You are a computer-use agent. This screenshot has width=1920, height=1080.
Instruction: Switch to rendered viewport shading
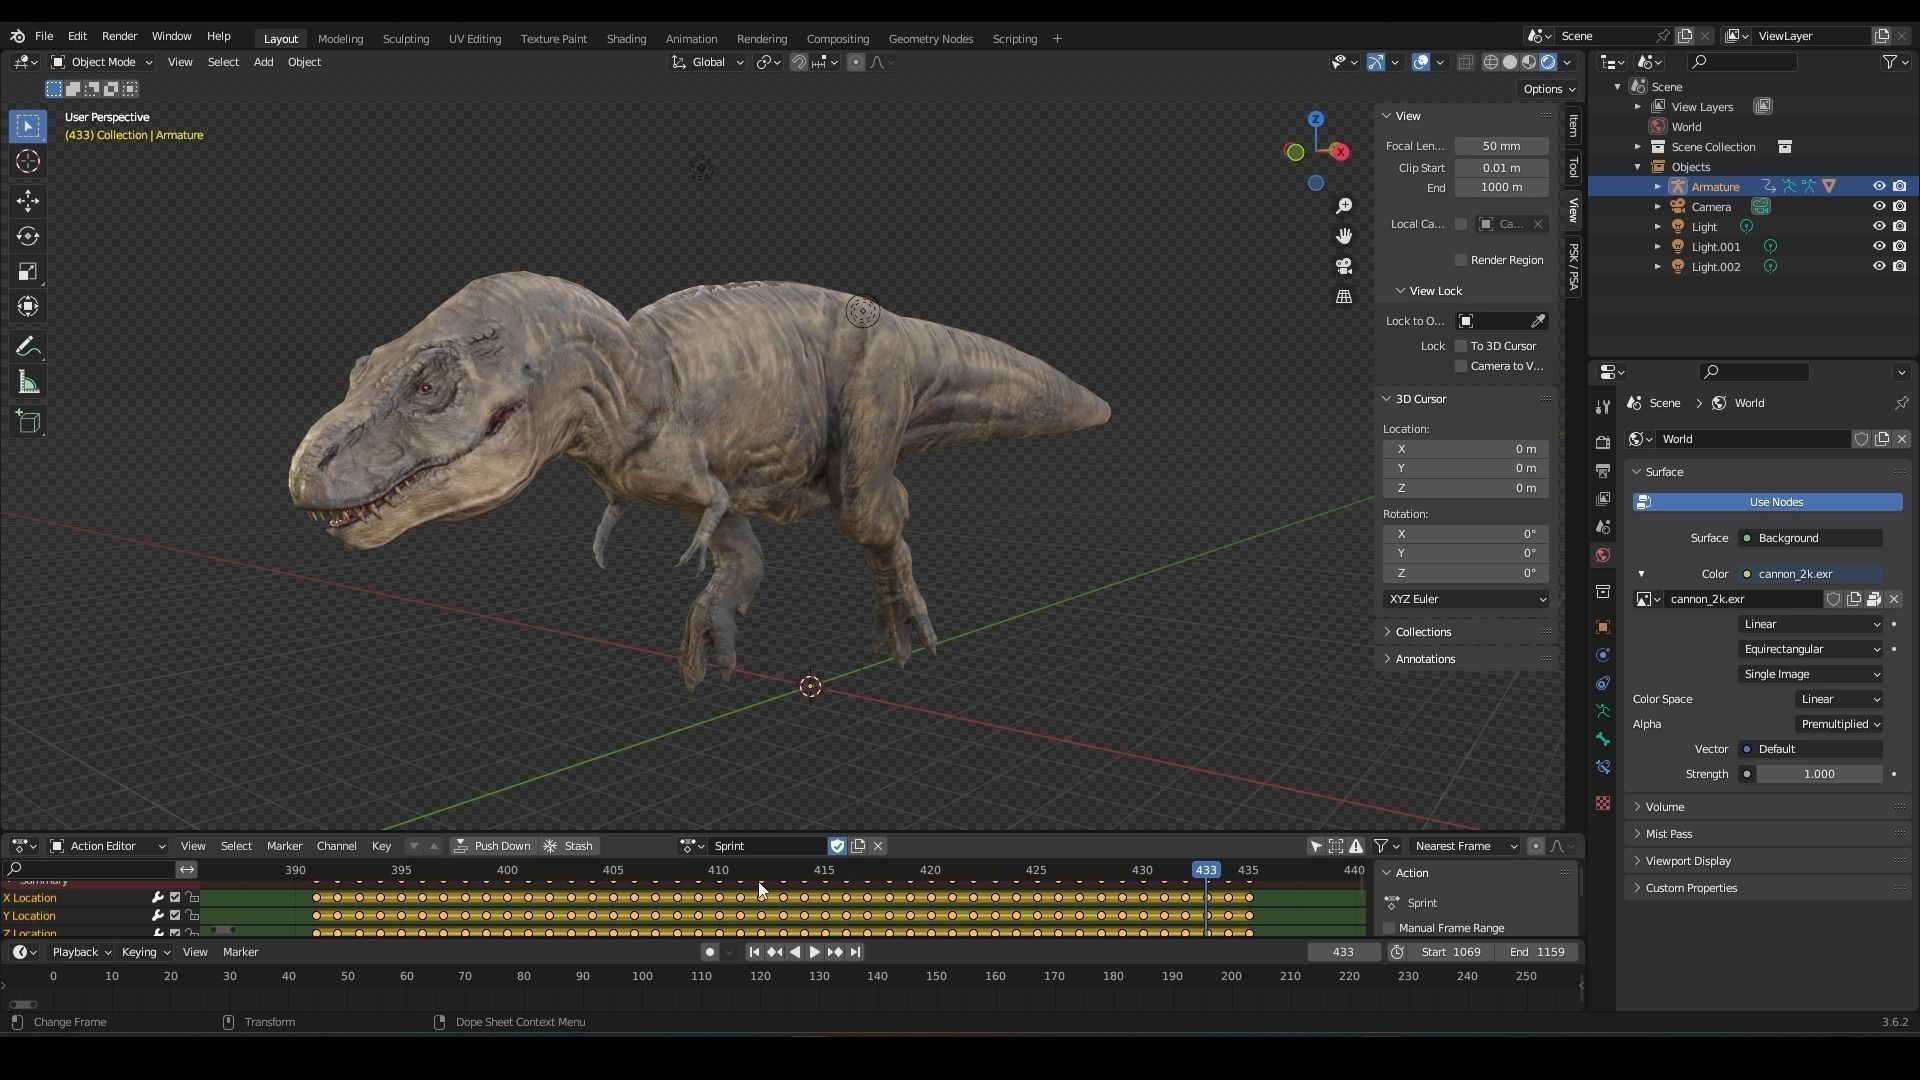coord(1548,62)
